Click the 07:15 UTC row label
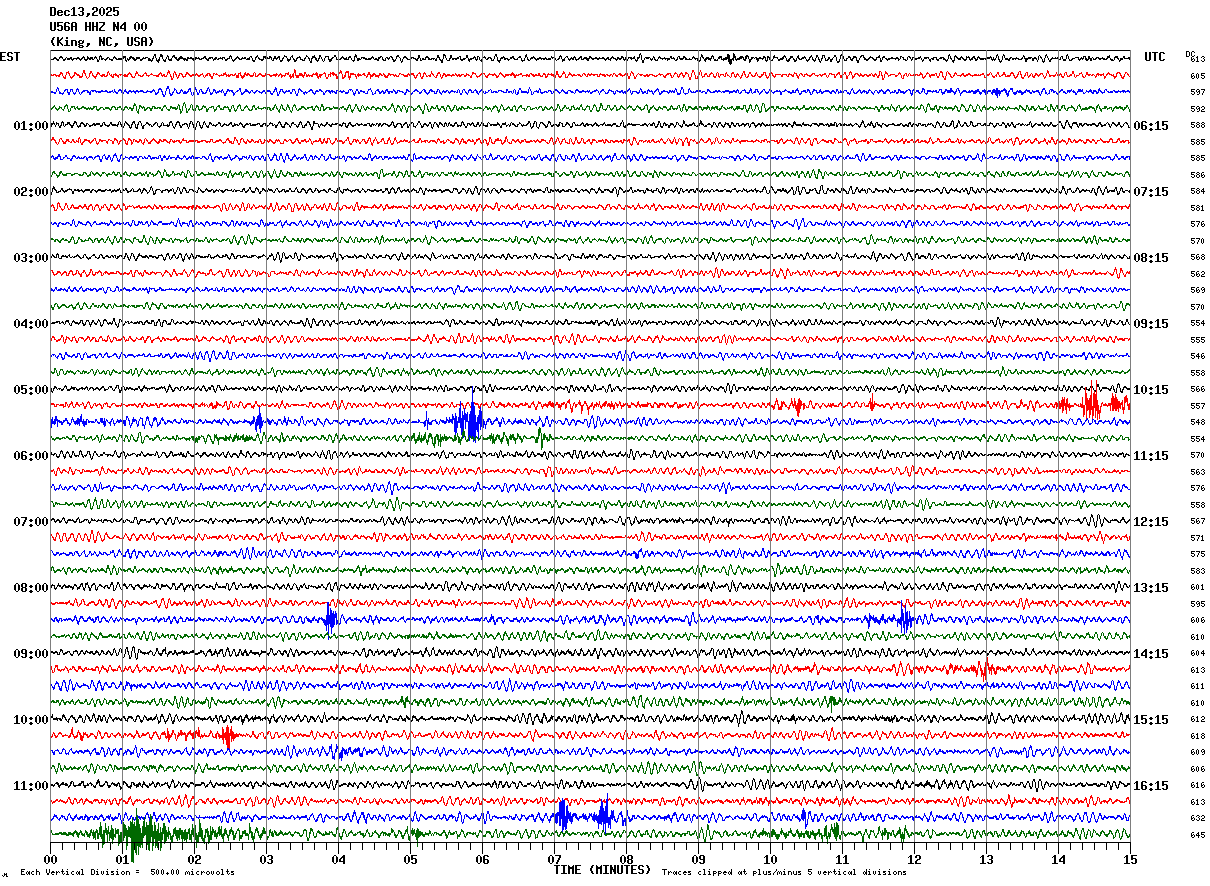1210x886 pixels. coord(1151,192)
